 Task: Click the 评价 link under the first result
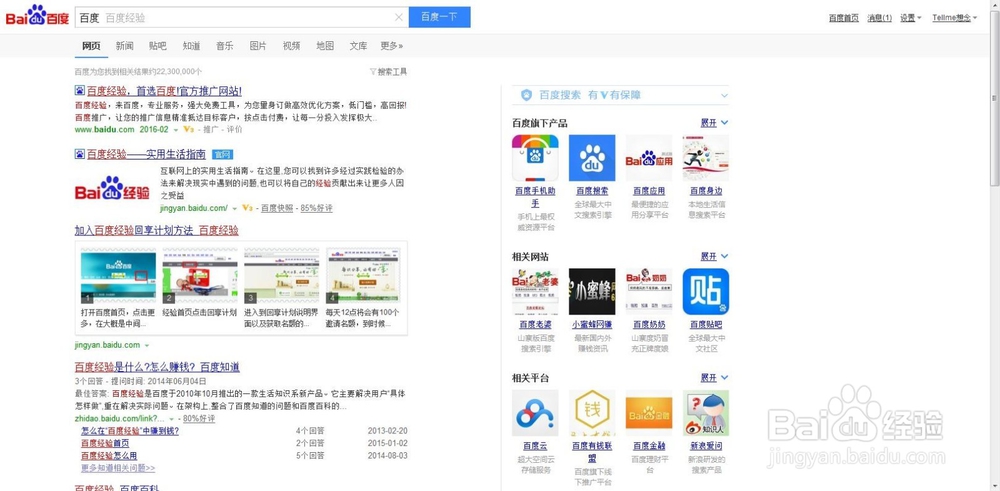234,129
